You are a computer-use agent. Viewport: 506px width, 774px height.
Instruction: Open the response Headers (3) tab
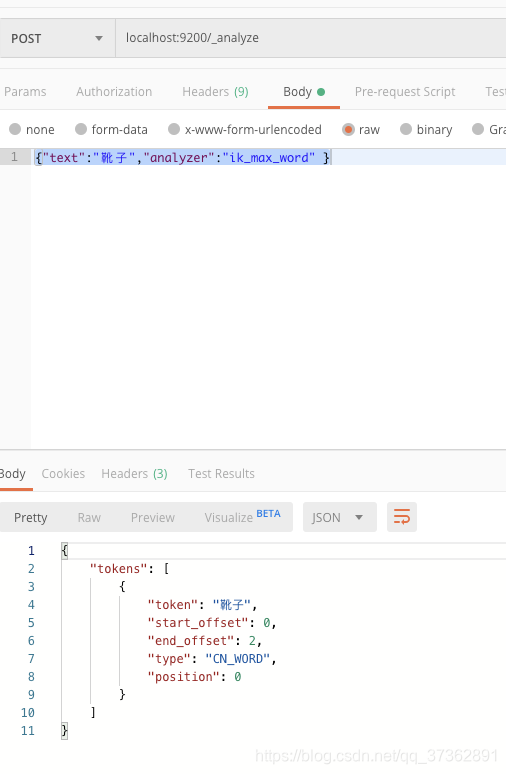[x=134, y=474]
